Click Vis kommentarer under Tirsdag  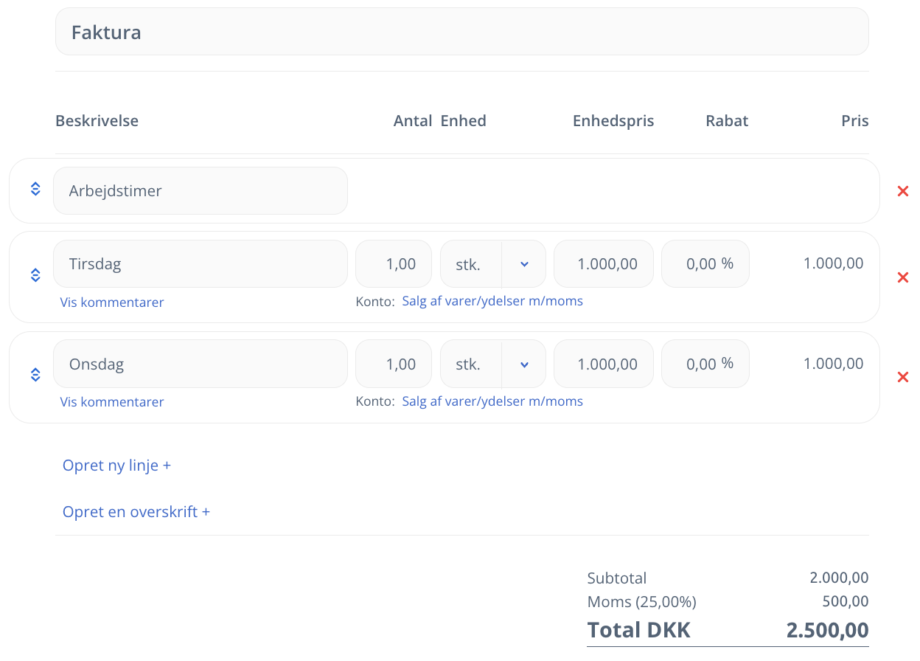click(x=112, y=302)
